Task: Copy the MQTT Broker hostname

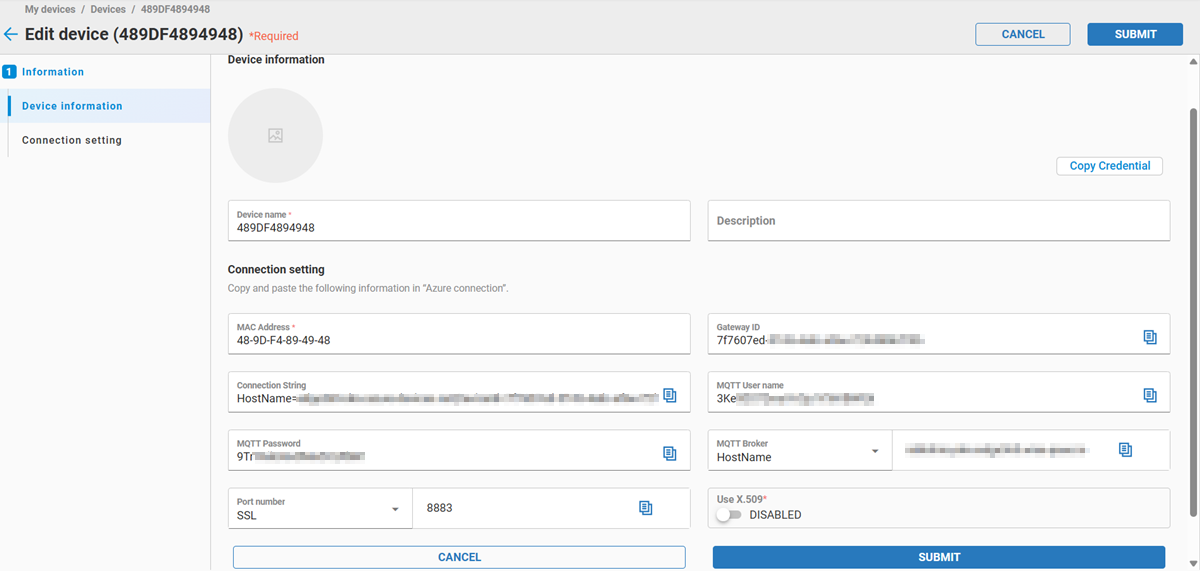Action: 1125,450
